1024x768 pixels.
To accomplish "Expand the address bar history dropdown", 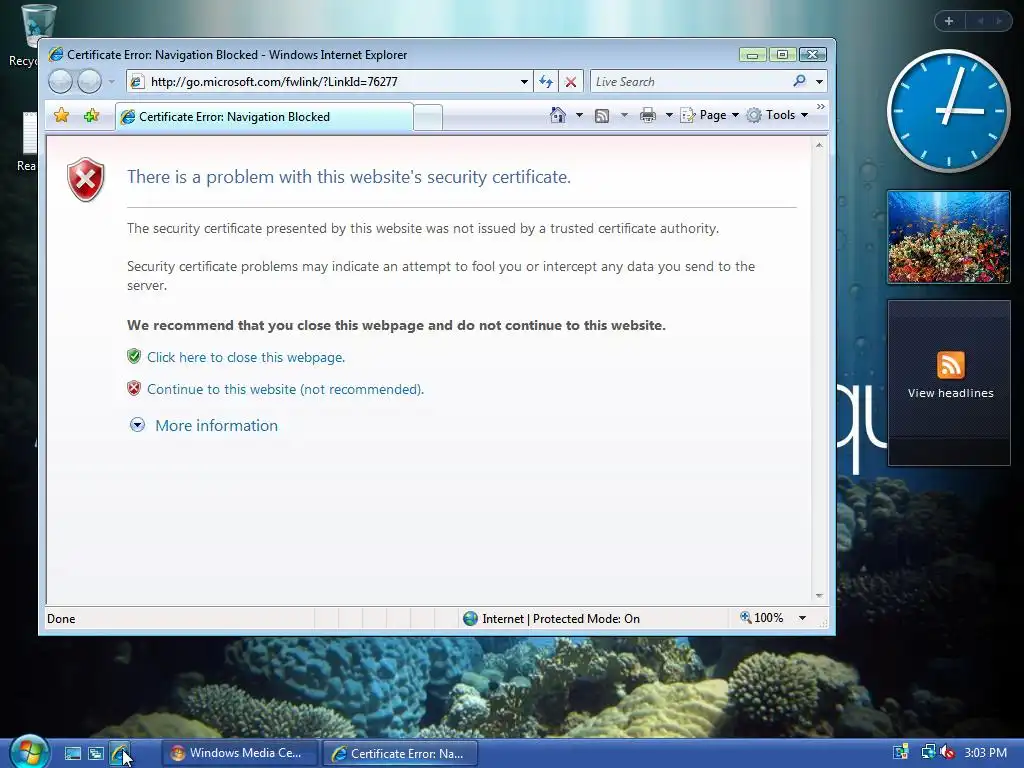I will 524,82.
